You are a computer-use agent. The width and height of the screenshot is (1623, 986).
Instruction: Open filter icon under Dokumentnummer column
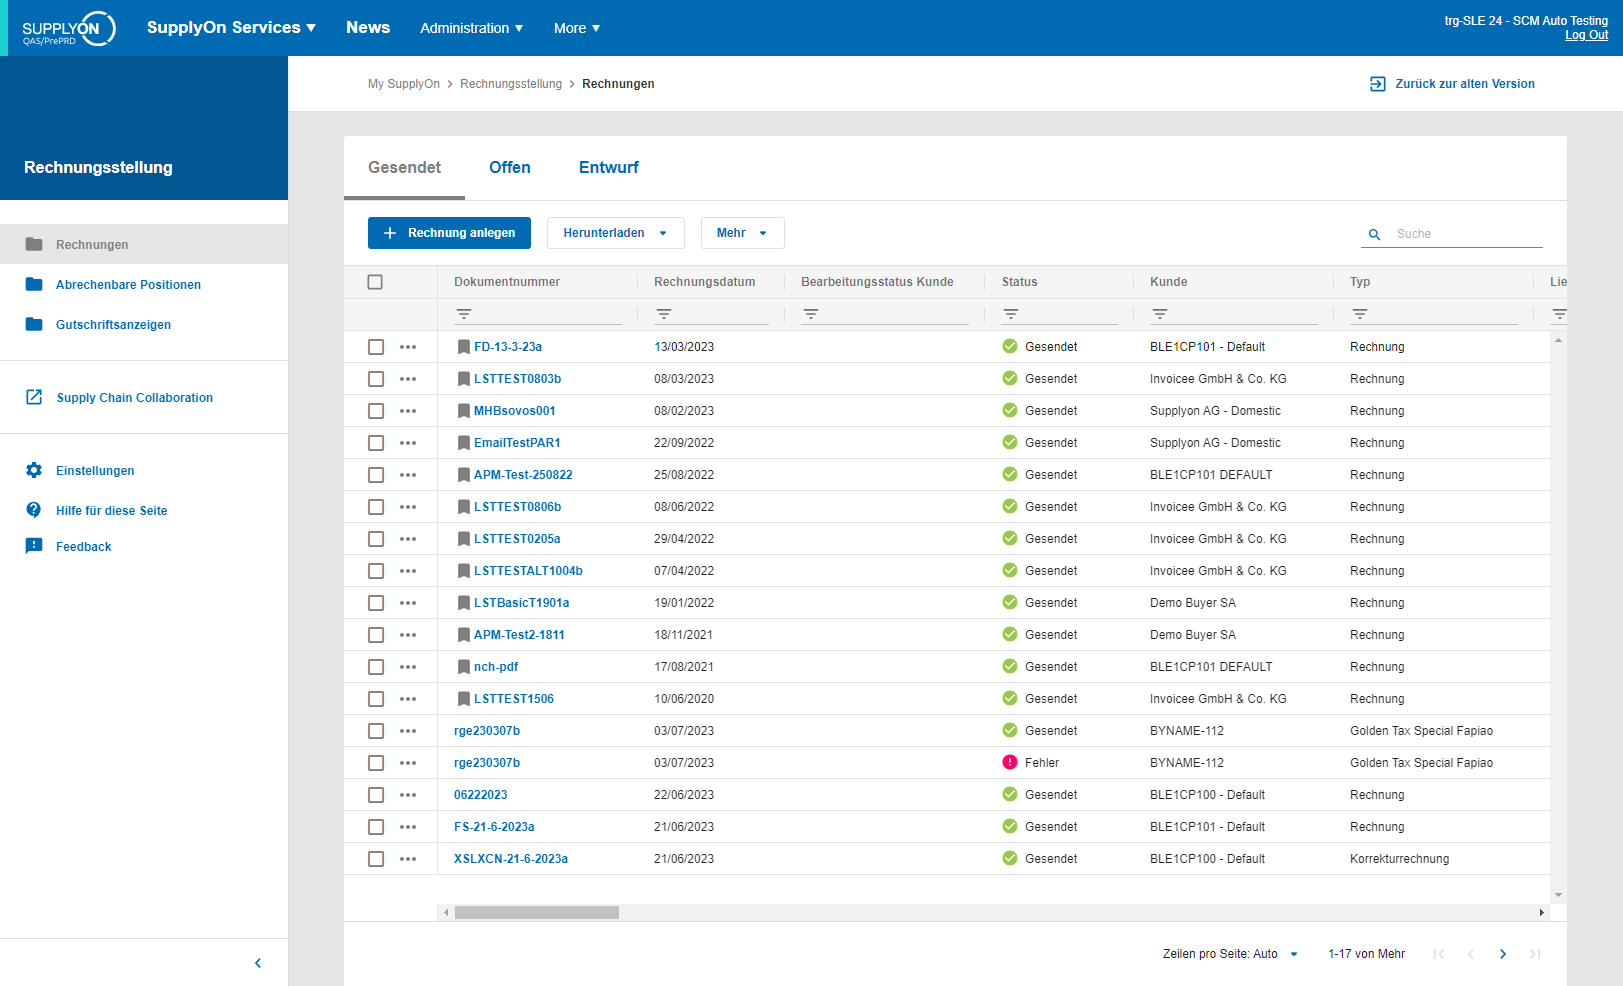point(463,314)
